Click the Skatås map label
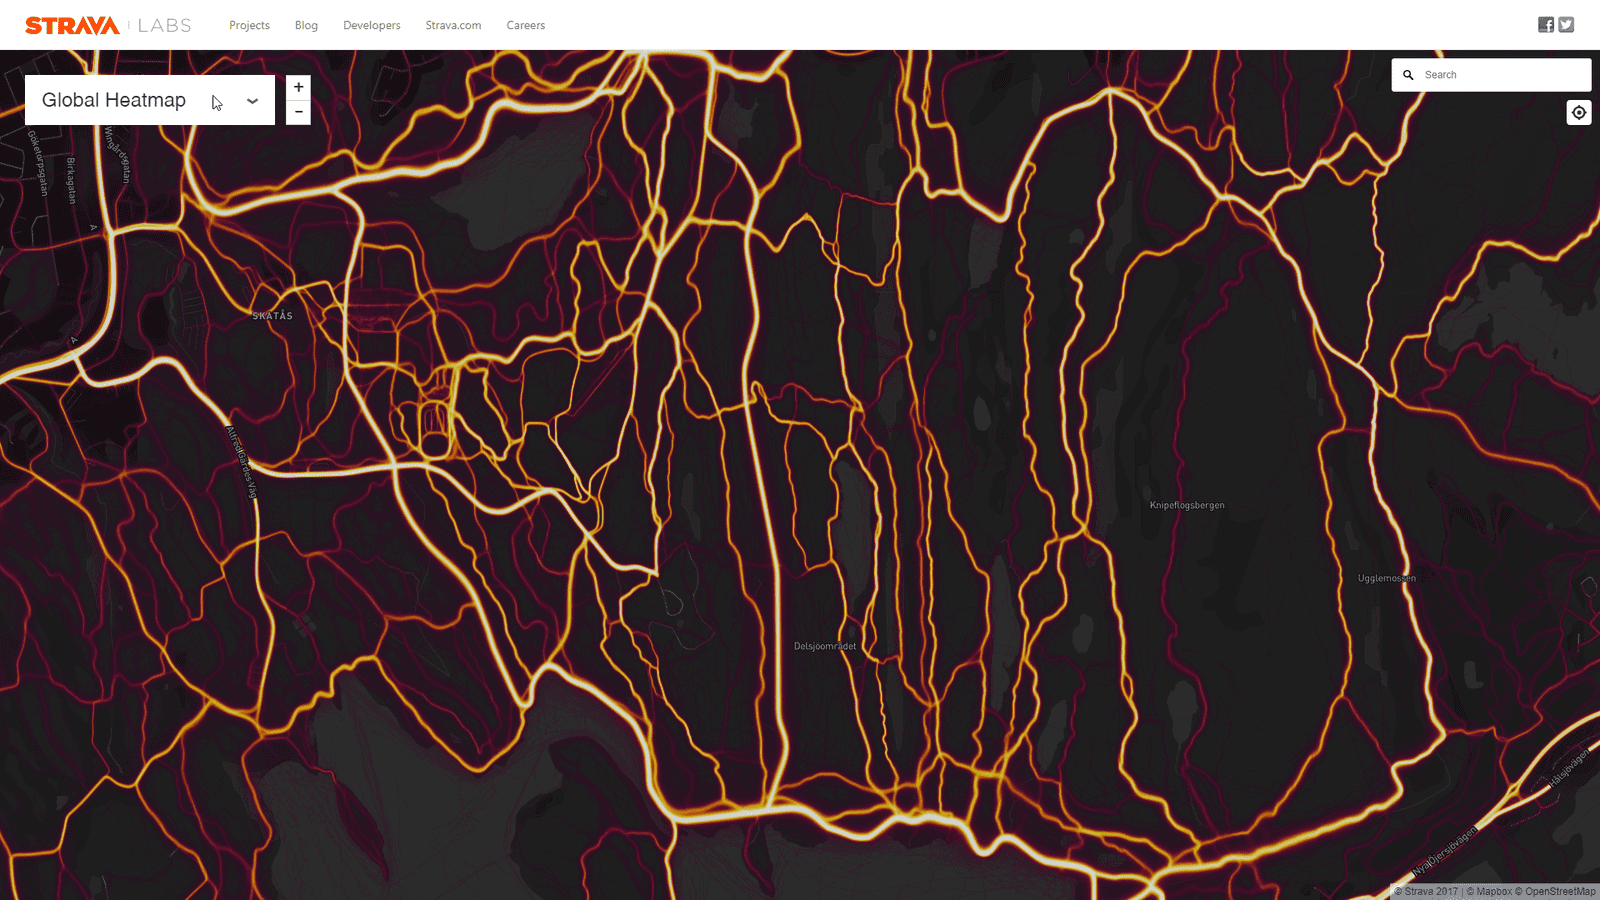The height and width of the screenshot is (900, 1600). [x=272, y=315]
